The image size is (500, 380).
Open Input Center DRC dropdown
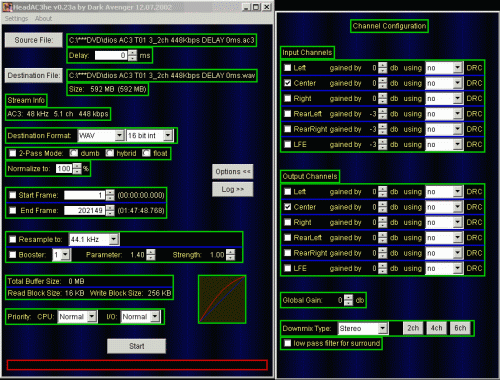tap(444, 83)
